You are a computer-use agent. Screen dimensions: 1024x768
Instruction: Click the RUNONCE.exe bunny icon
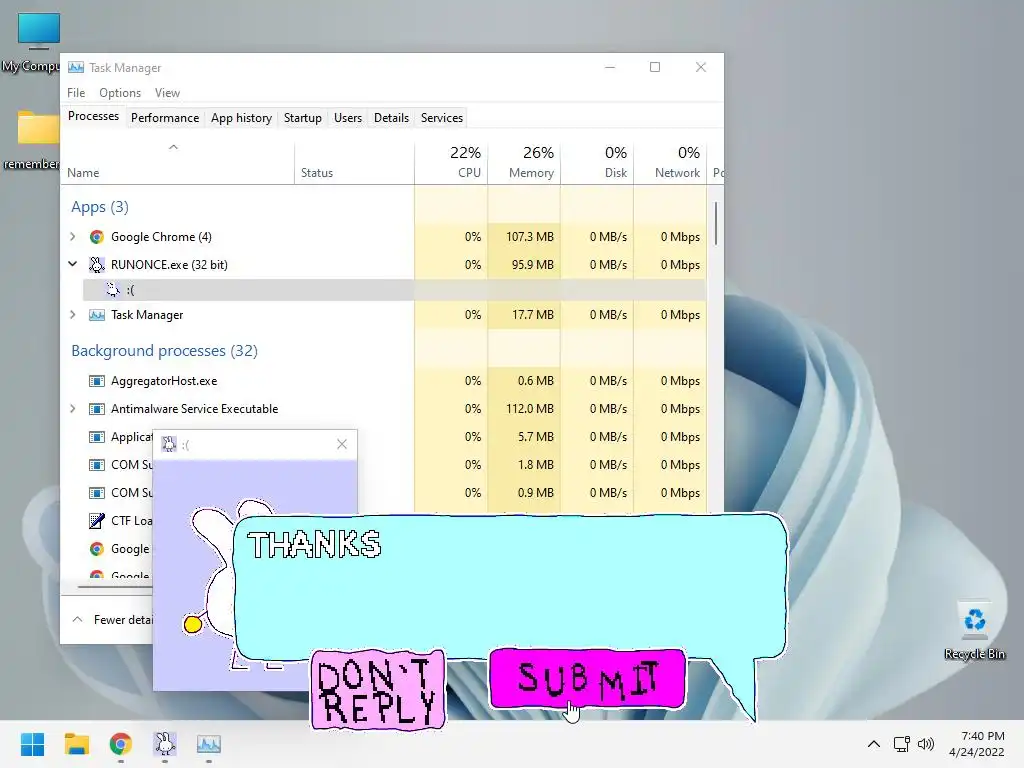point(97,264)
